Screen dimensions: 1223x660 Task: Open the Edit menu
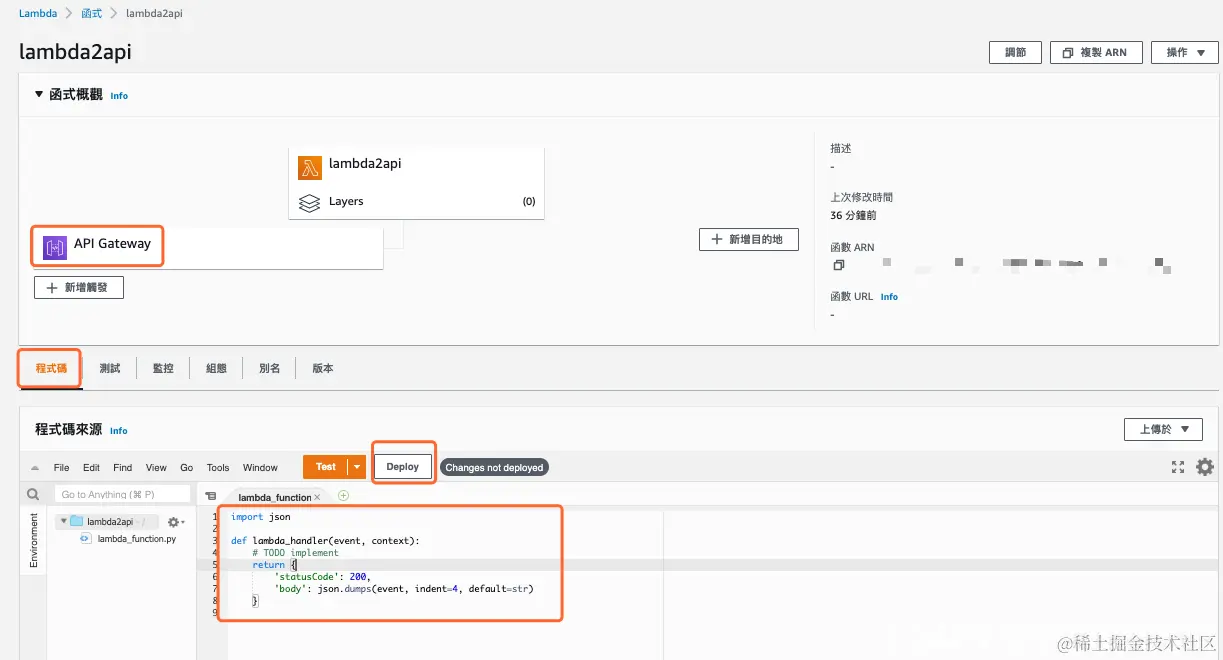pos(91,467)
